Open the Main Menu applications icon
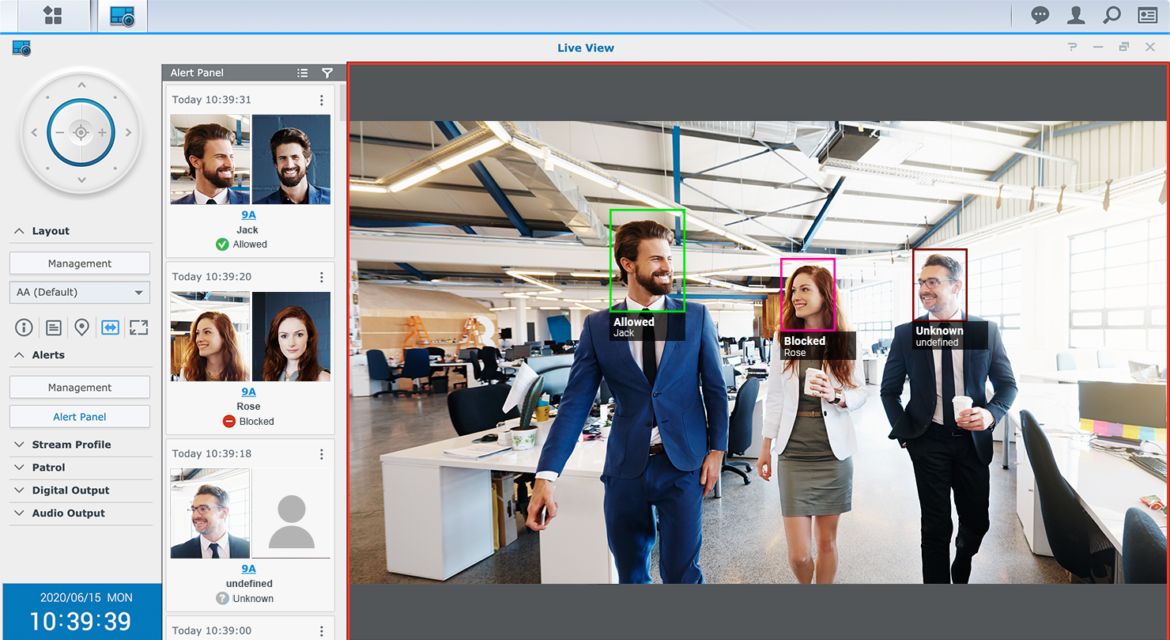 [51, 15]
